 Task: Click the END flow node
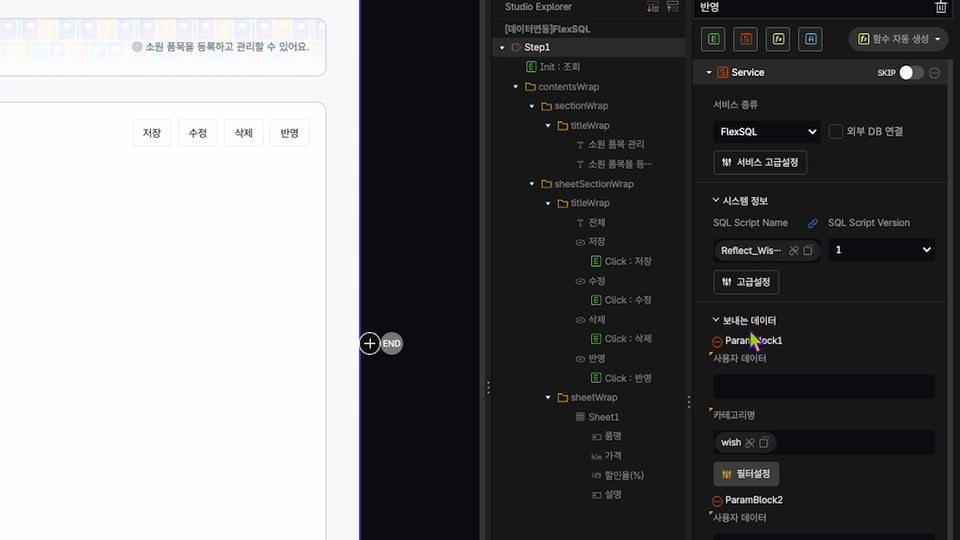[x=392, y=343]
